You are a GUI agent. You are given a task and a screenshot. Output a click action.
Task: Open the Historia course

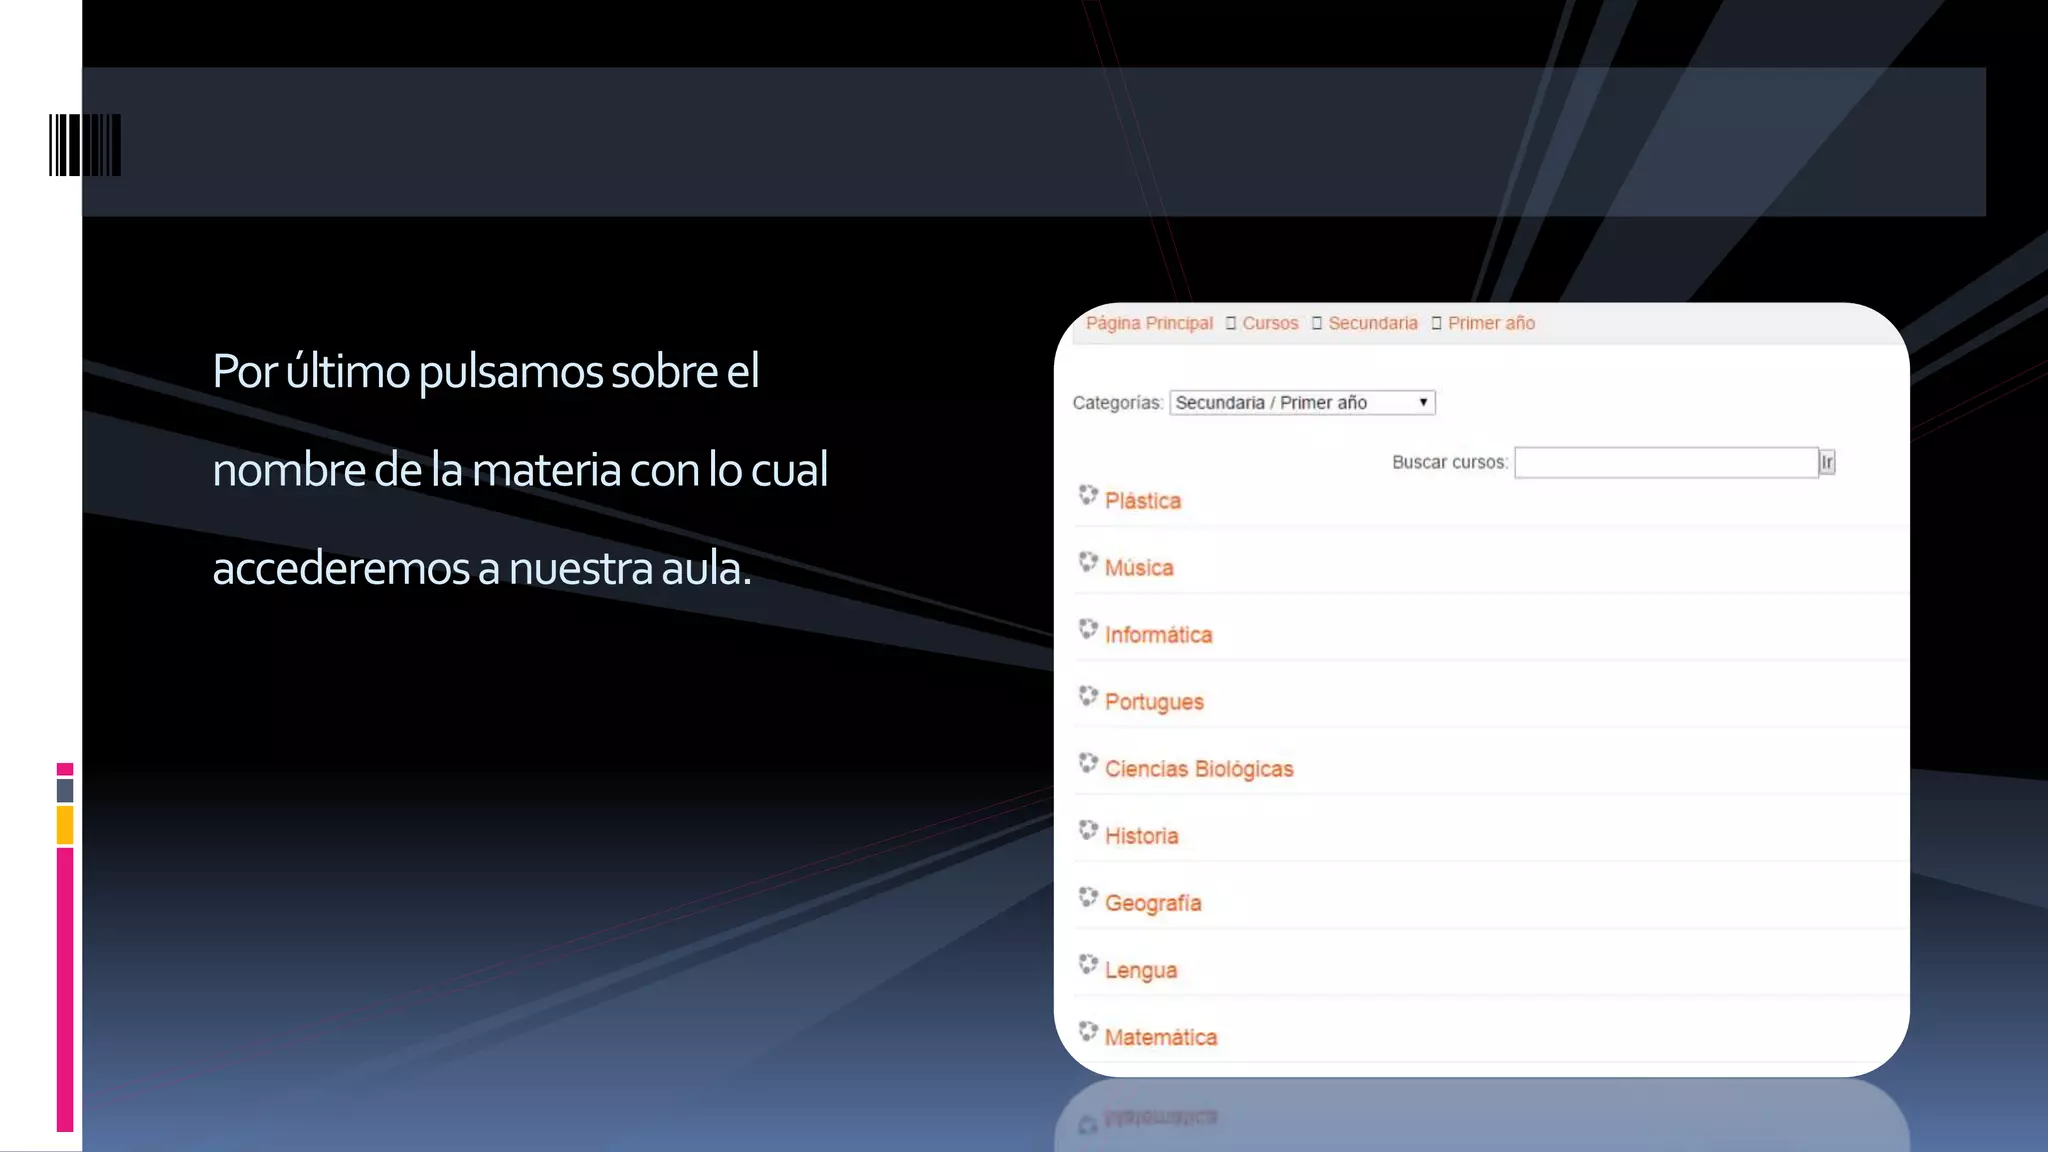pos(1141,836)
